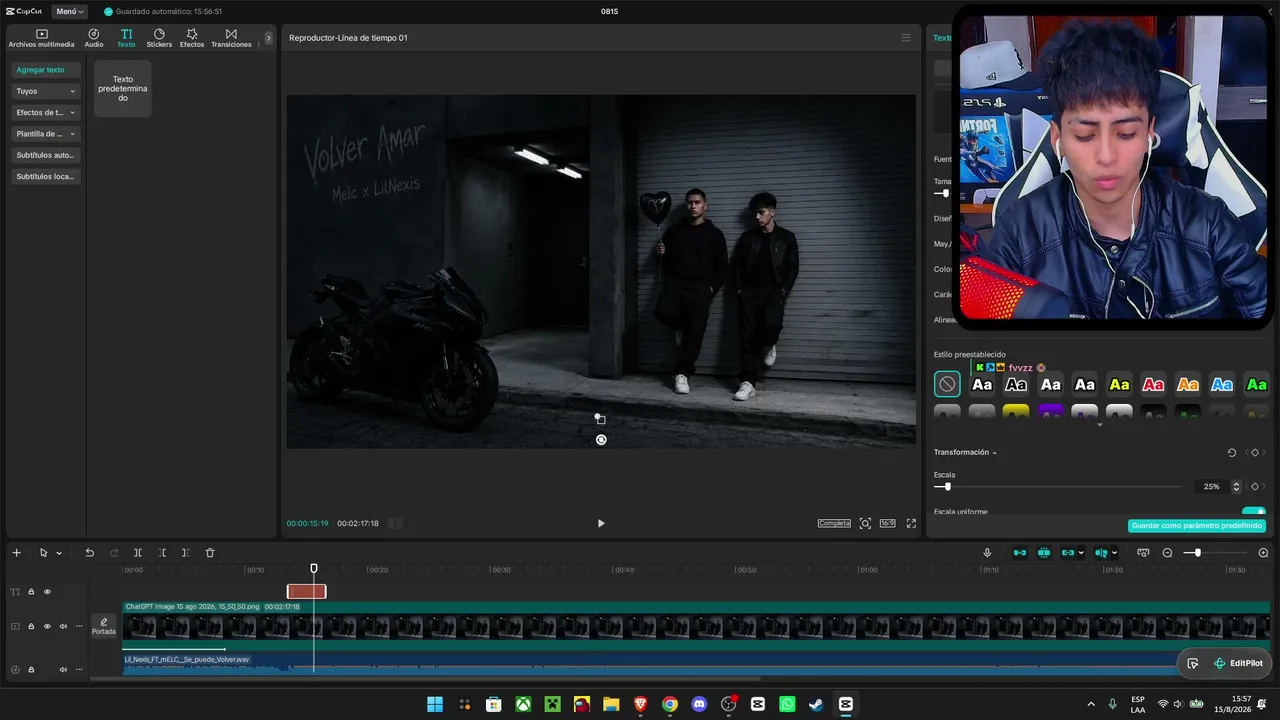Viewport: 1280px width, 720px height.
Task: Reset the Transformación settings
Action: coord(1232,453)
